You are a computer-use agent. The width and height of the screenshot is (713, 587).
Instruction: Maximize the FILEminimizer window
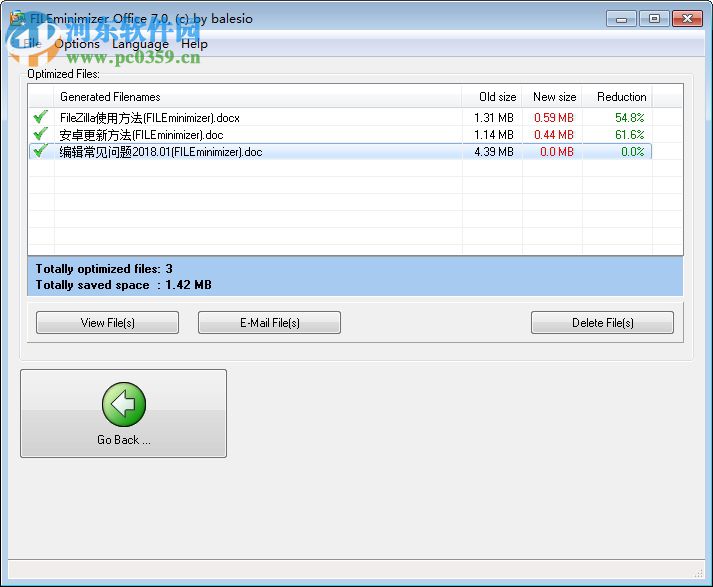point(654,19)
